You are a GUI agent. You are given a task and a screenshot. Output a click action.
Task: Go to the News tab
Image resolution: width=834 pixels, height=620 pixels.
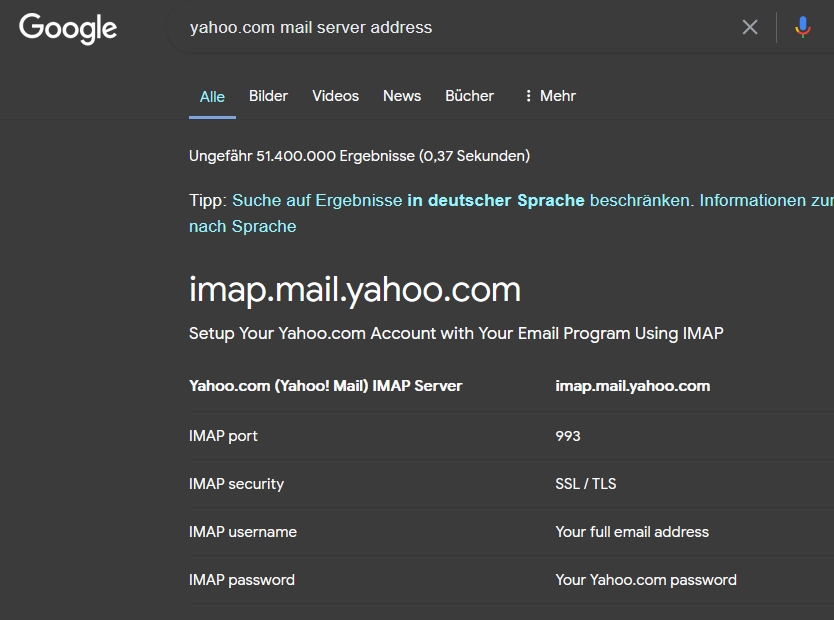(x=402, y=96)
